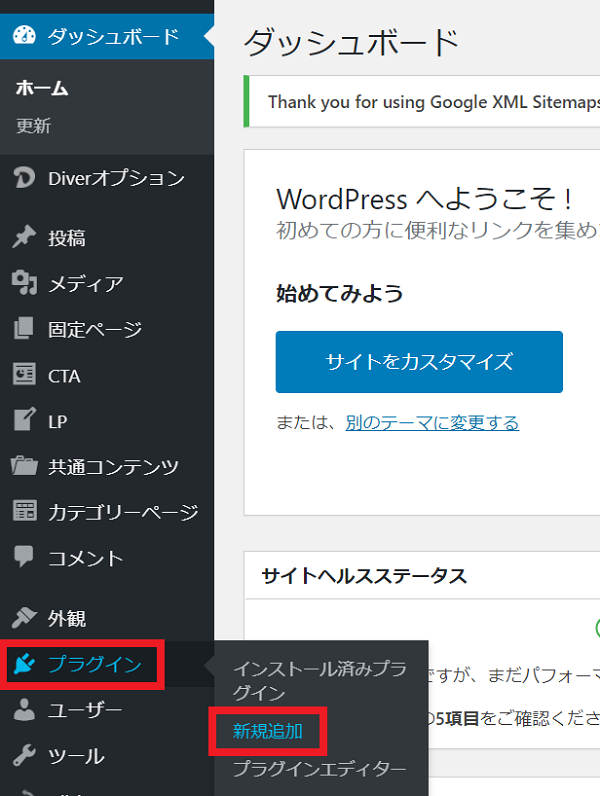Click the Comments speech bubble icon
The height and width of the screenshot is (796, 600).
coord(24,557)
